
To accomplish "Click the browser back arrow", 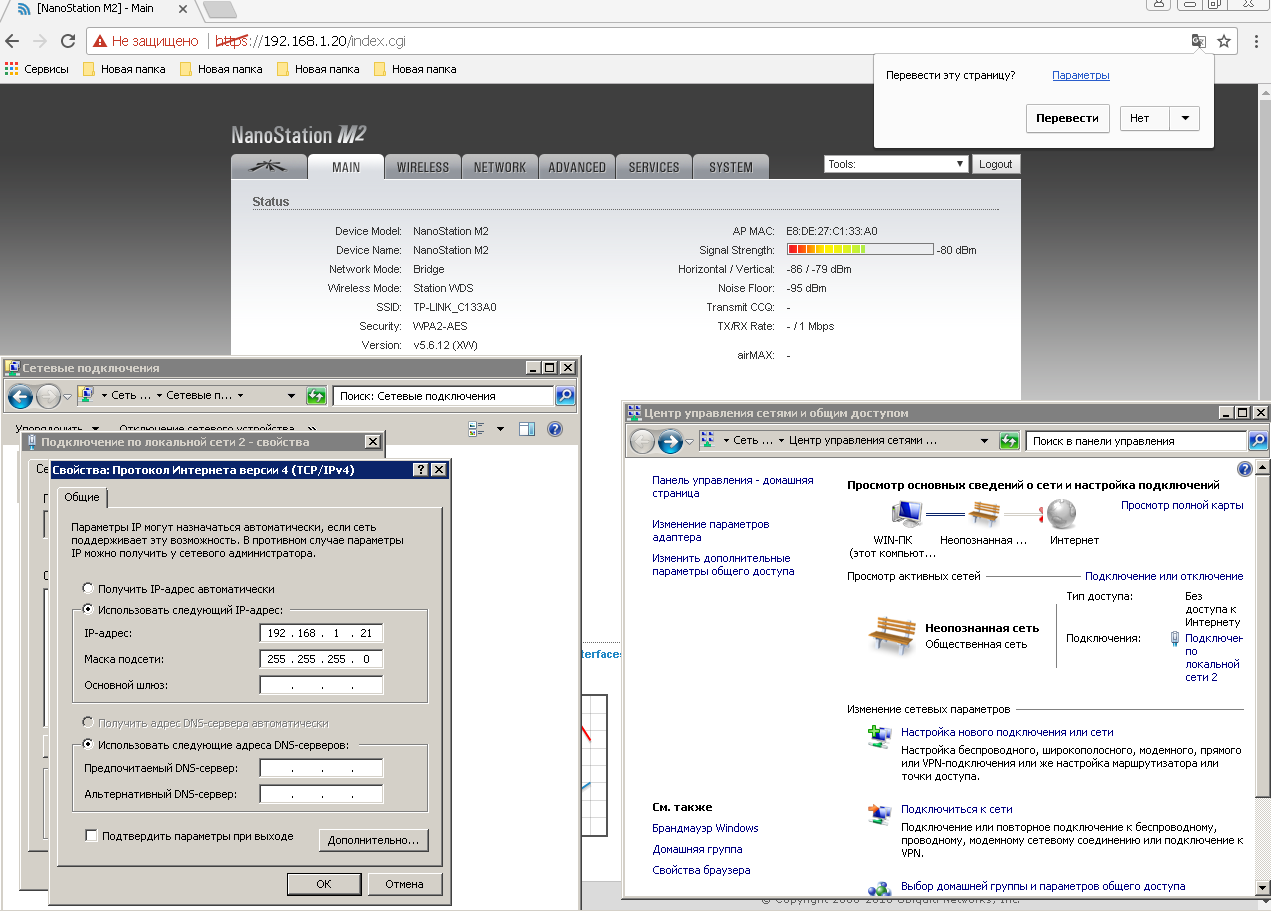I will [12, 41].
